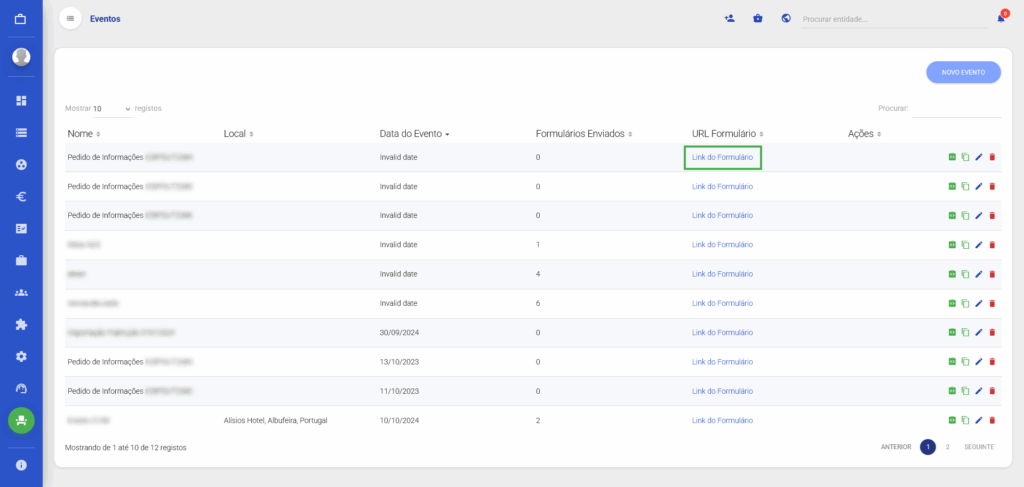The height and width of the screenshot is (487, 1024).
Task: Open the puzzle piece extensions icon
Action: 21,324
